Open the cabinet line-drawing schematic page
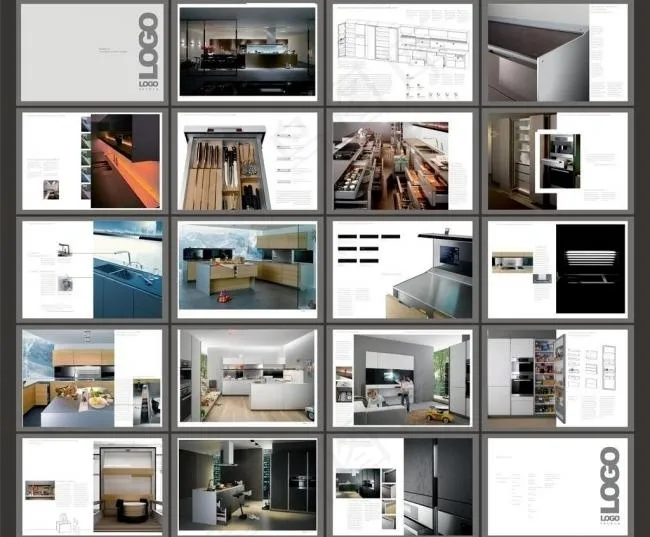The image size is (650, 537). 402,52
